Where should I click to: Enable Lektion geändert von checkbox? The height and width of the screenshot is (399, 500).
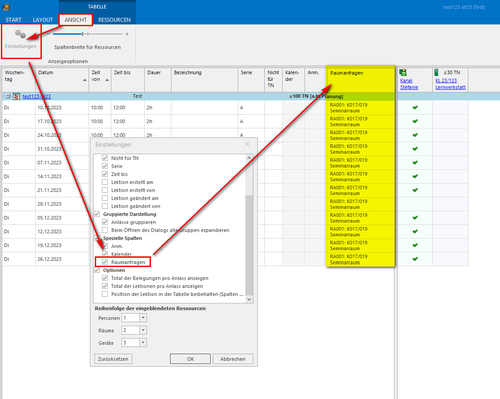pyautogui.click(x=105, y=206)
